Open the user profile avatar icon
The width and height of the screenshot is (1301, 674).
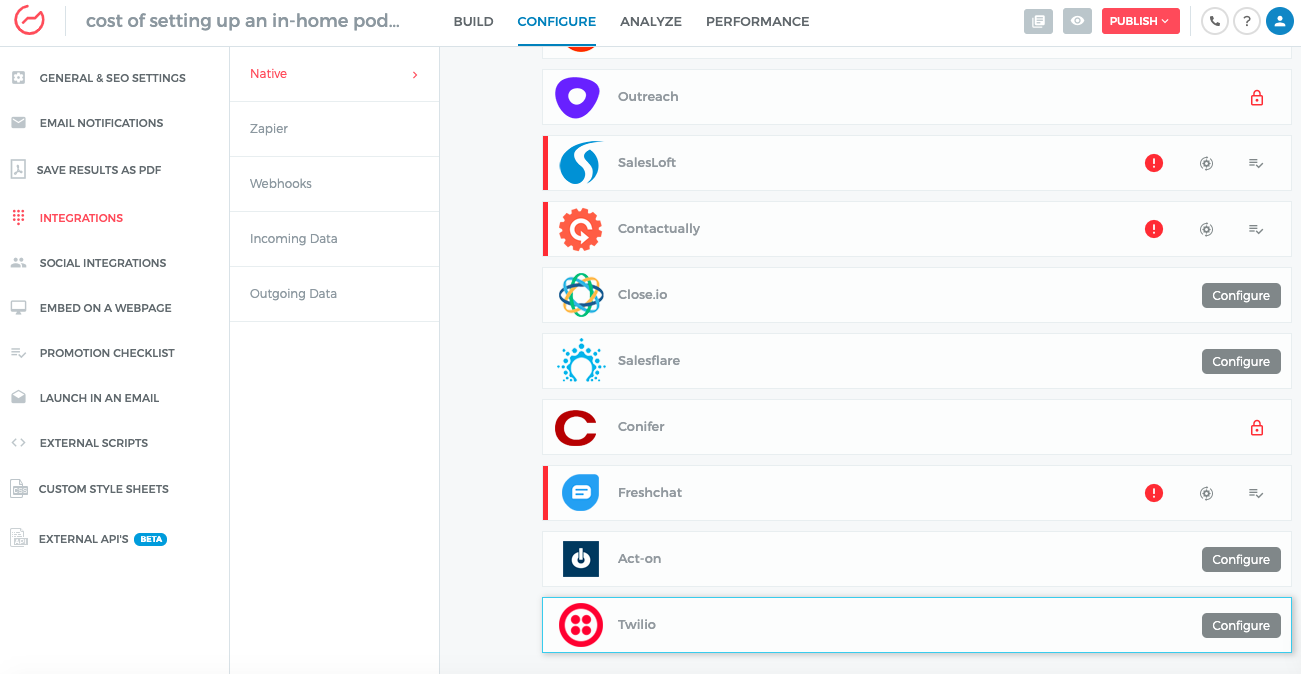pos(1280,21)
